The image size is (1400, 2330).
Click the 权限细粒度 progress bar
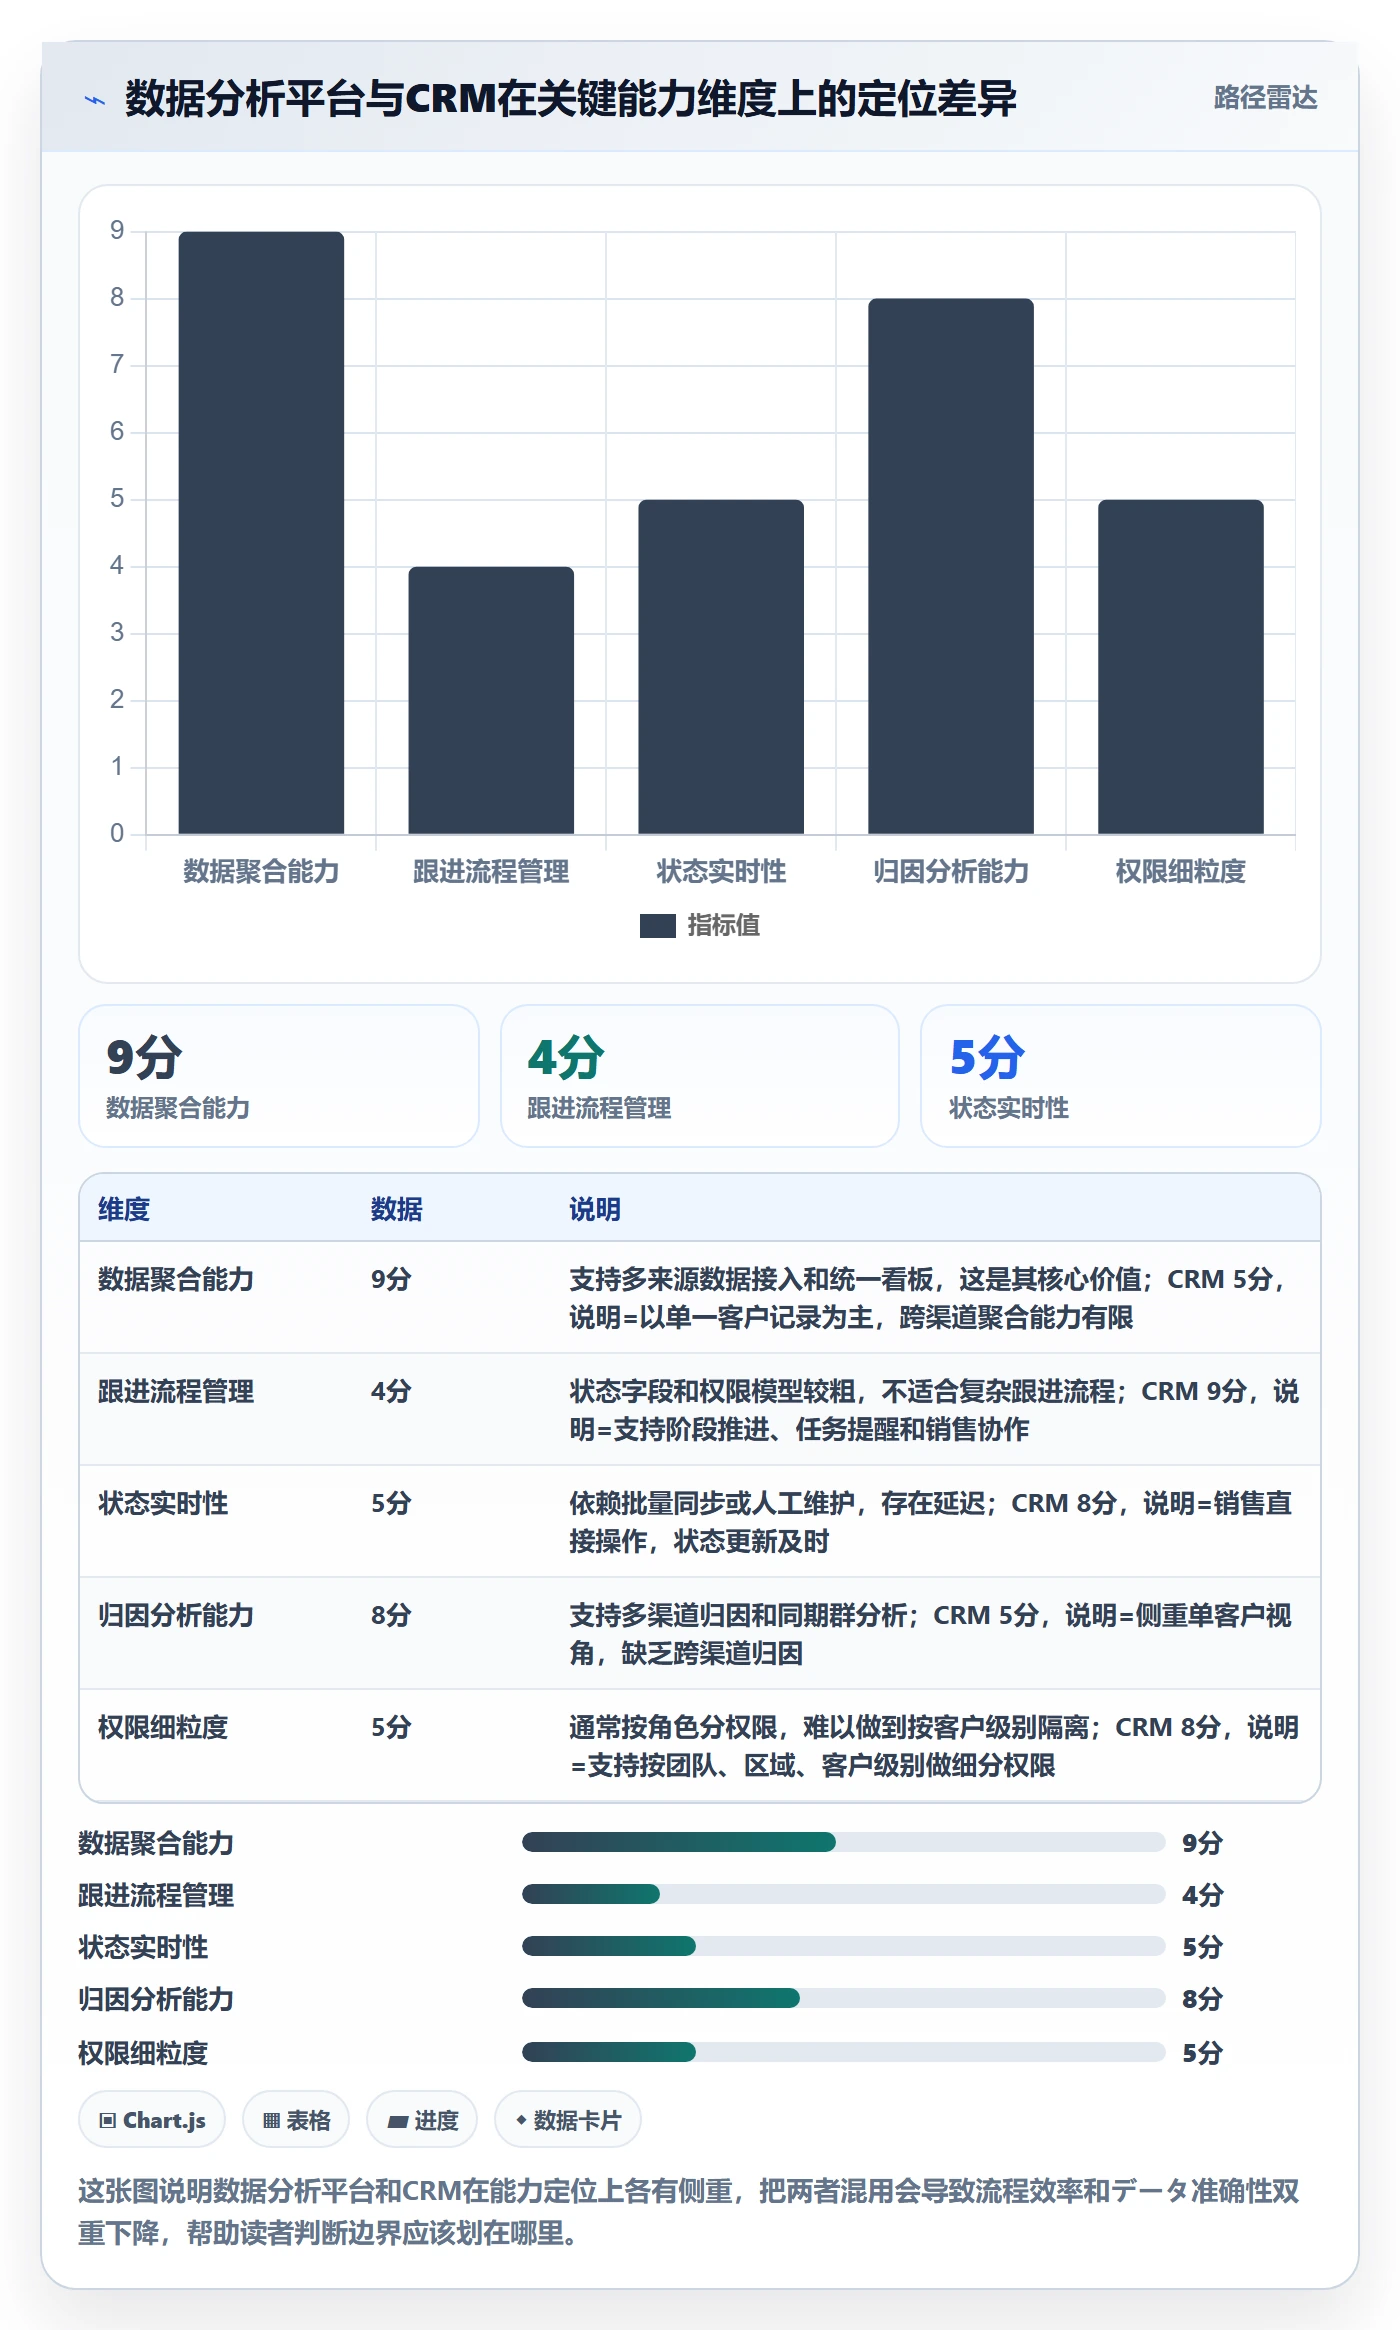click(x=843, y=2052)
